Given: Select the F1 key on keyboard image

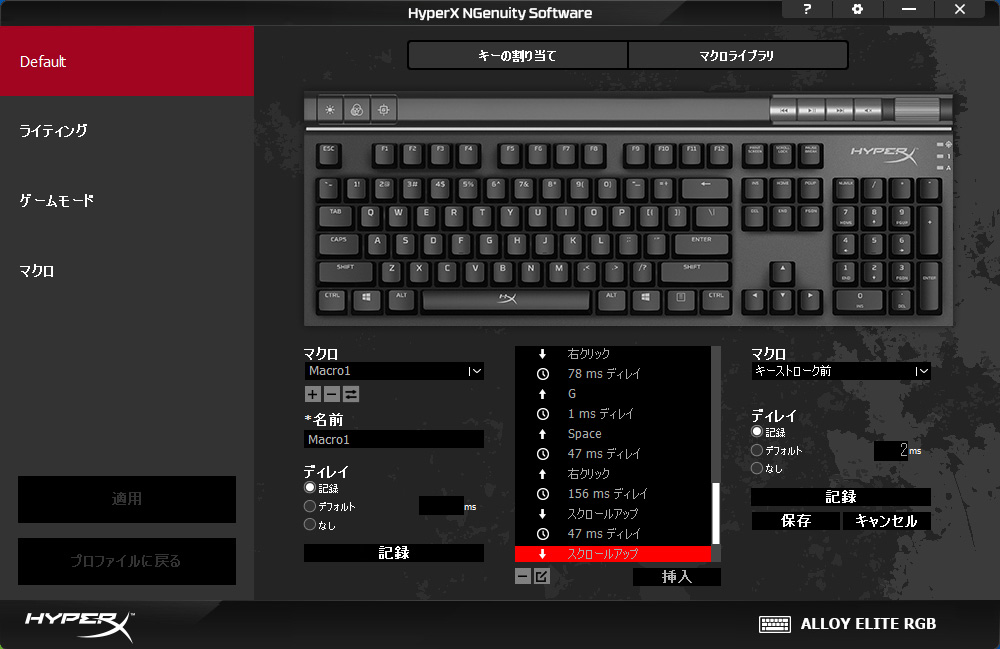Looking at the screenshot, I should [x=385, y=154].
